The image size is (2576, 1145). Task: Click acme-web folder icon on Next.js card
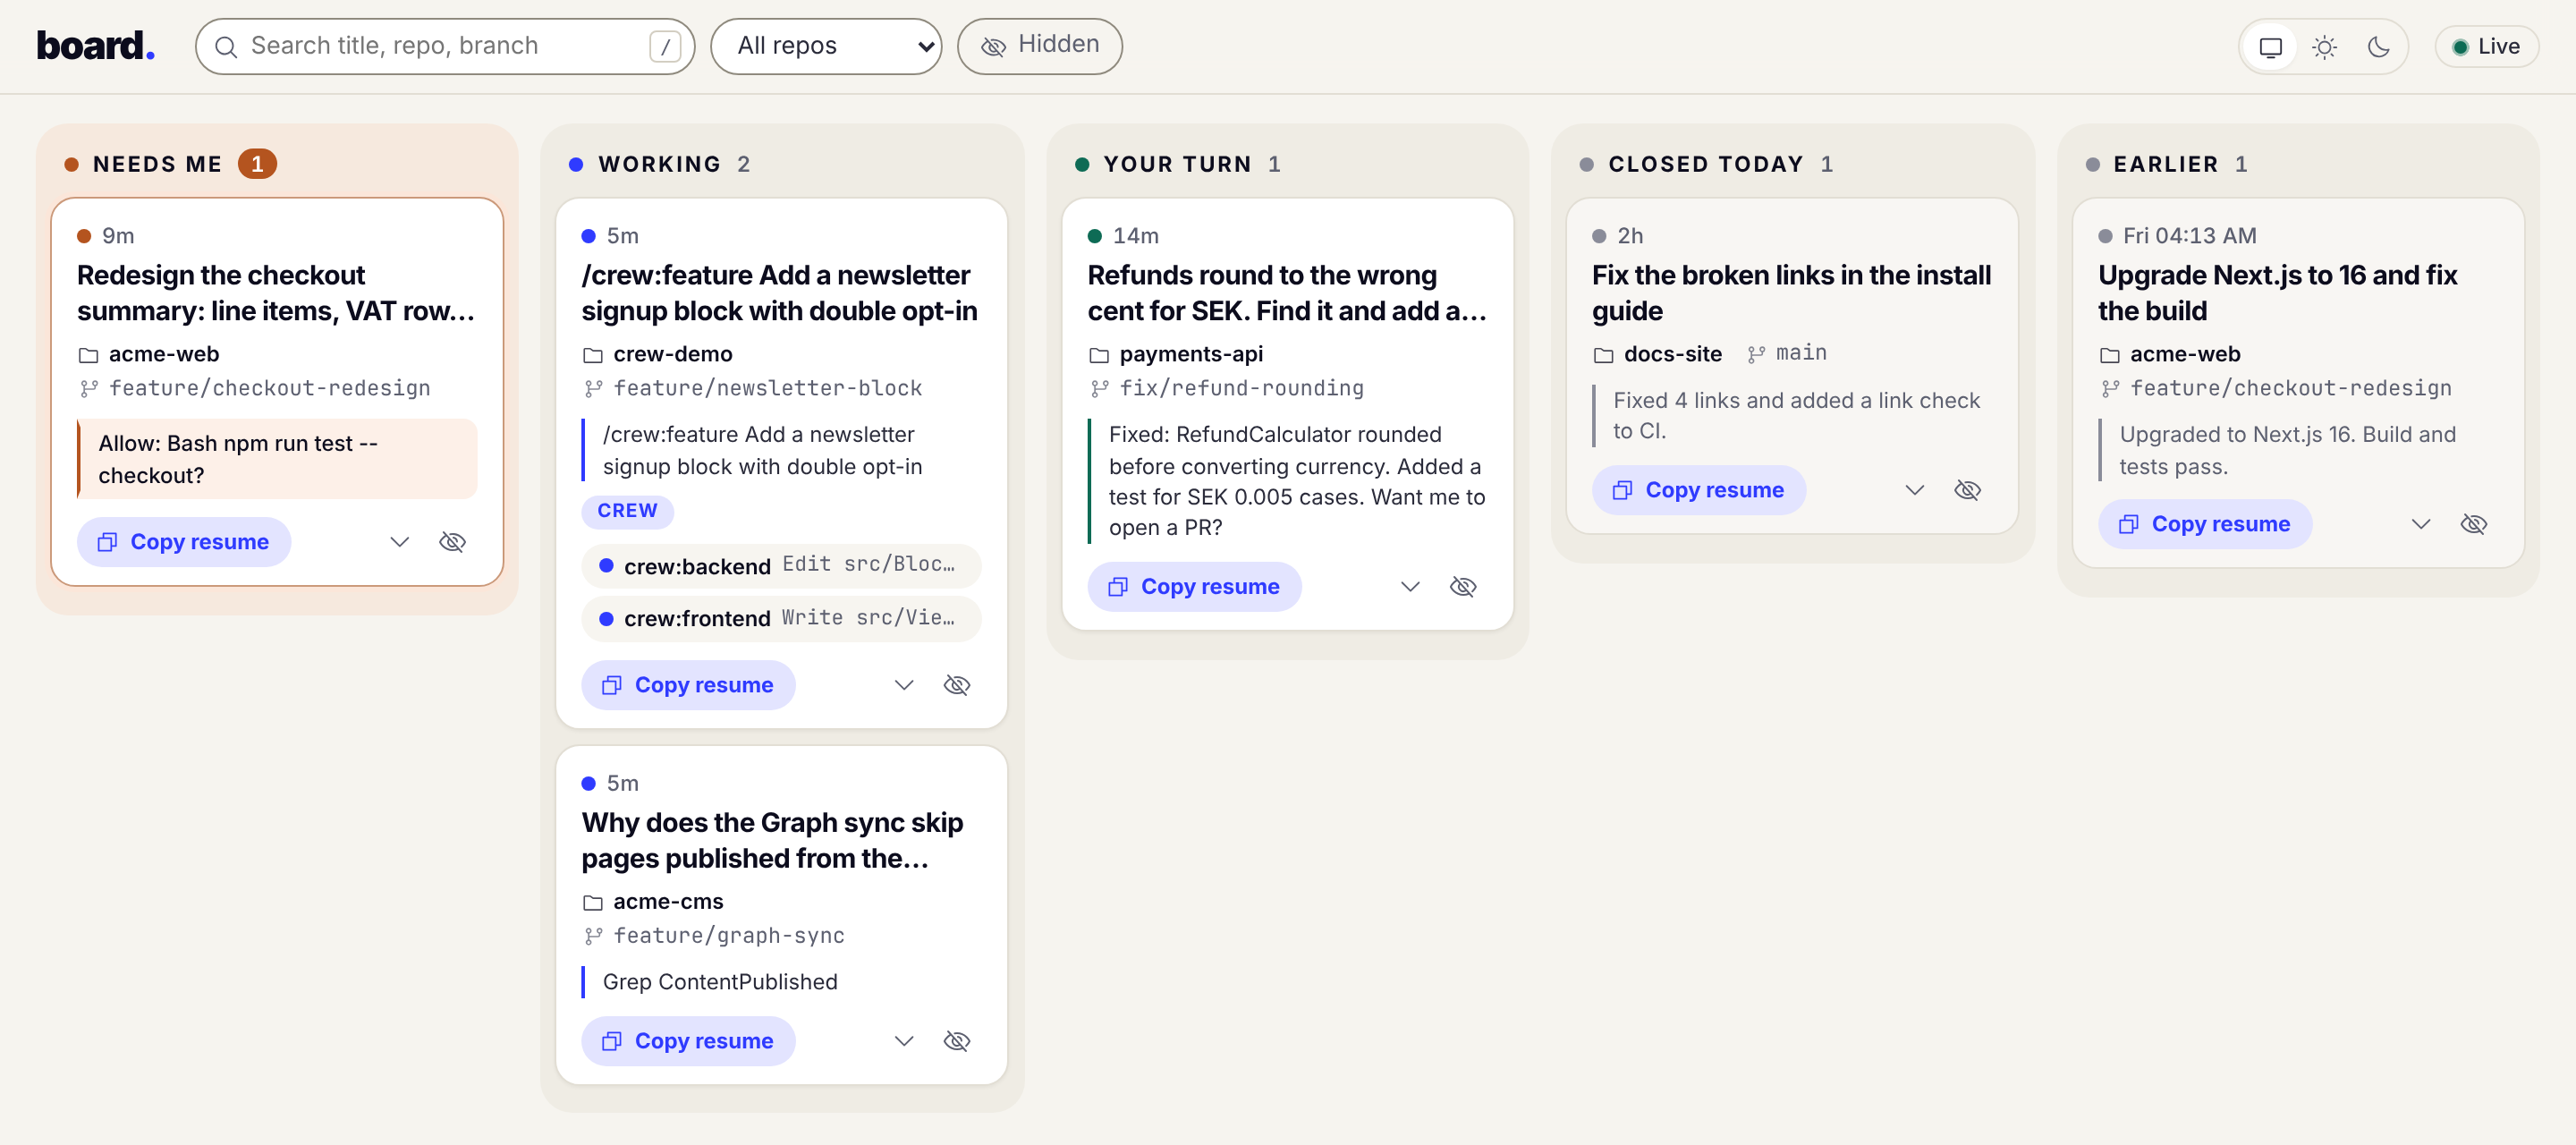2109,355
